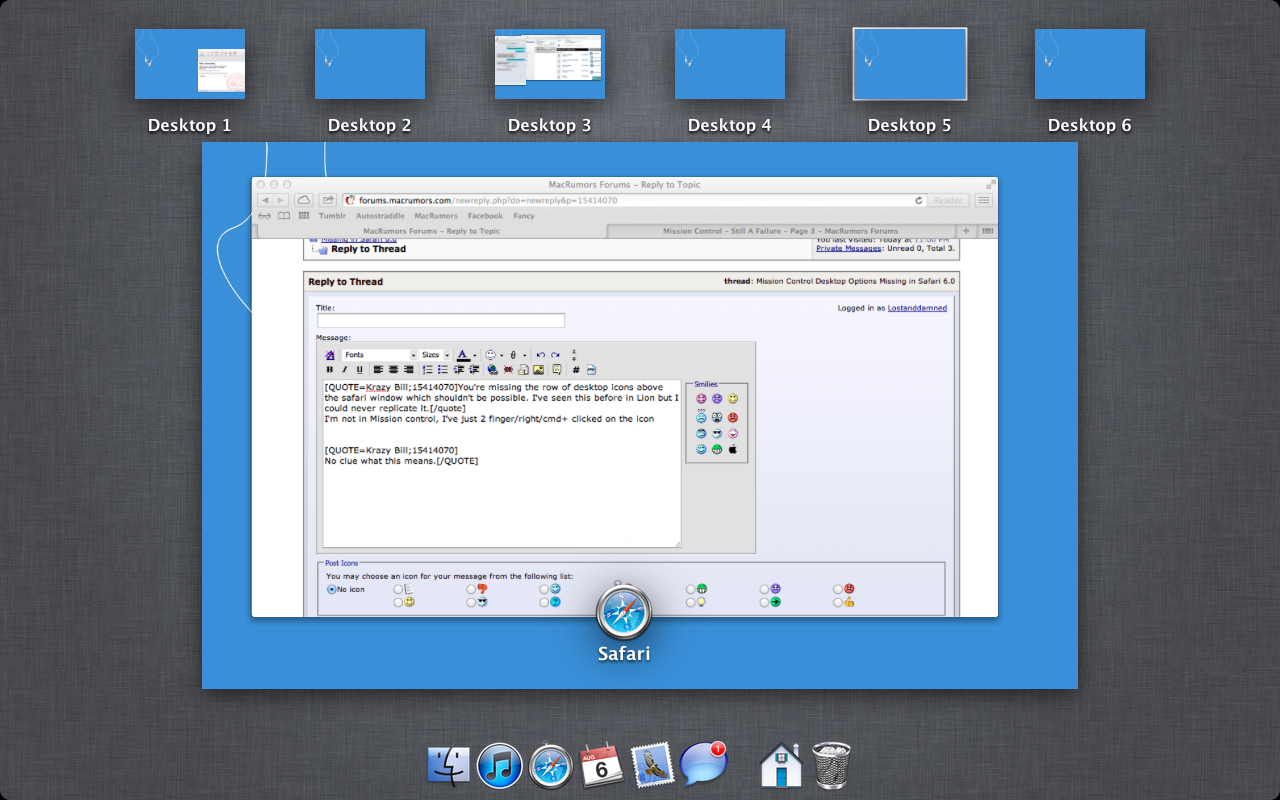The image size is (1280, 800).
Task: Click remove text formatting icon
Action: point(330,355)
